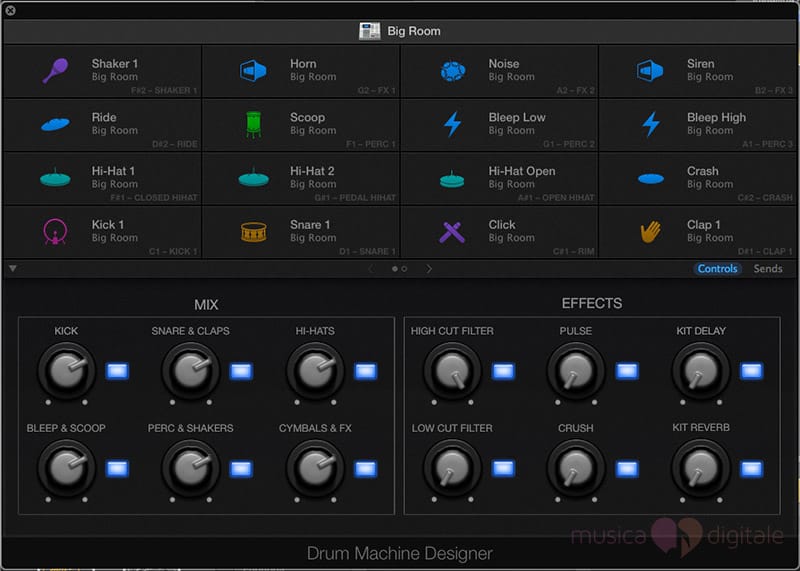The width and height of the screenshot is (800, 571).
Task: Click the Clap 1 hand icon
Action: point(651,232)
